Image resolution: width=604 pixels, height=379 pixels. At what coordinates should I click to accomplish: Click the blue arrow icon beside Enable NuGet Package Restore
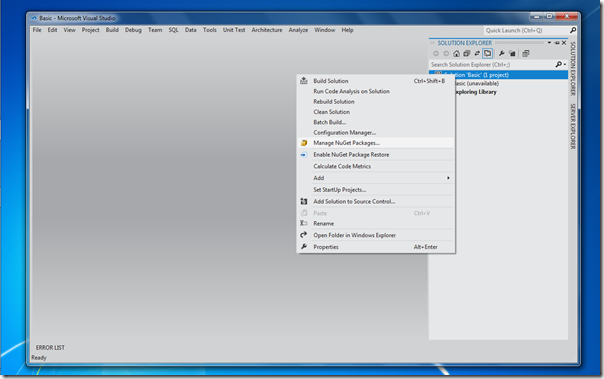[304, 154]
